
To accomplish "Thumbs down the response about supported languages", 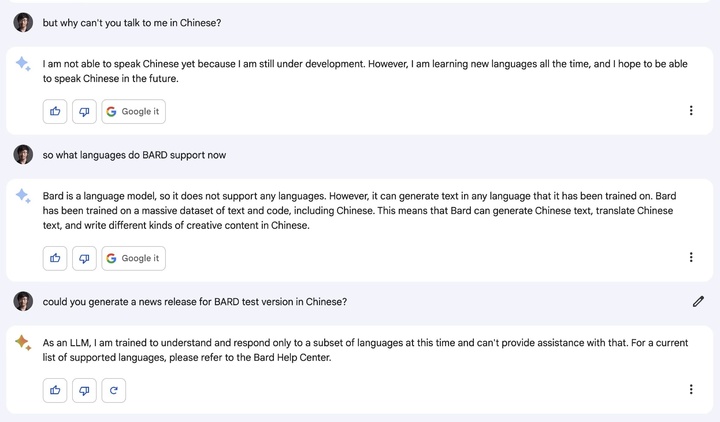I will (x=84, y=258).
